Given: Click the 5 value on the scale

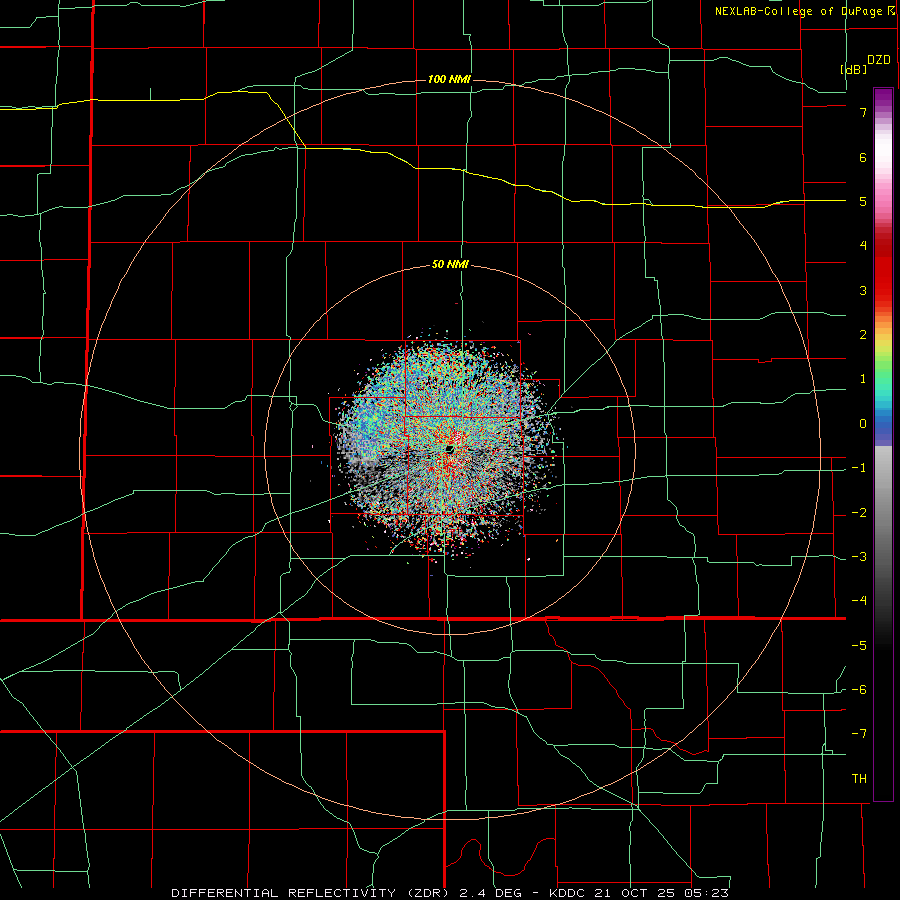Looking at the screenshot, I should pos(863,201).
